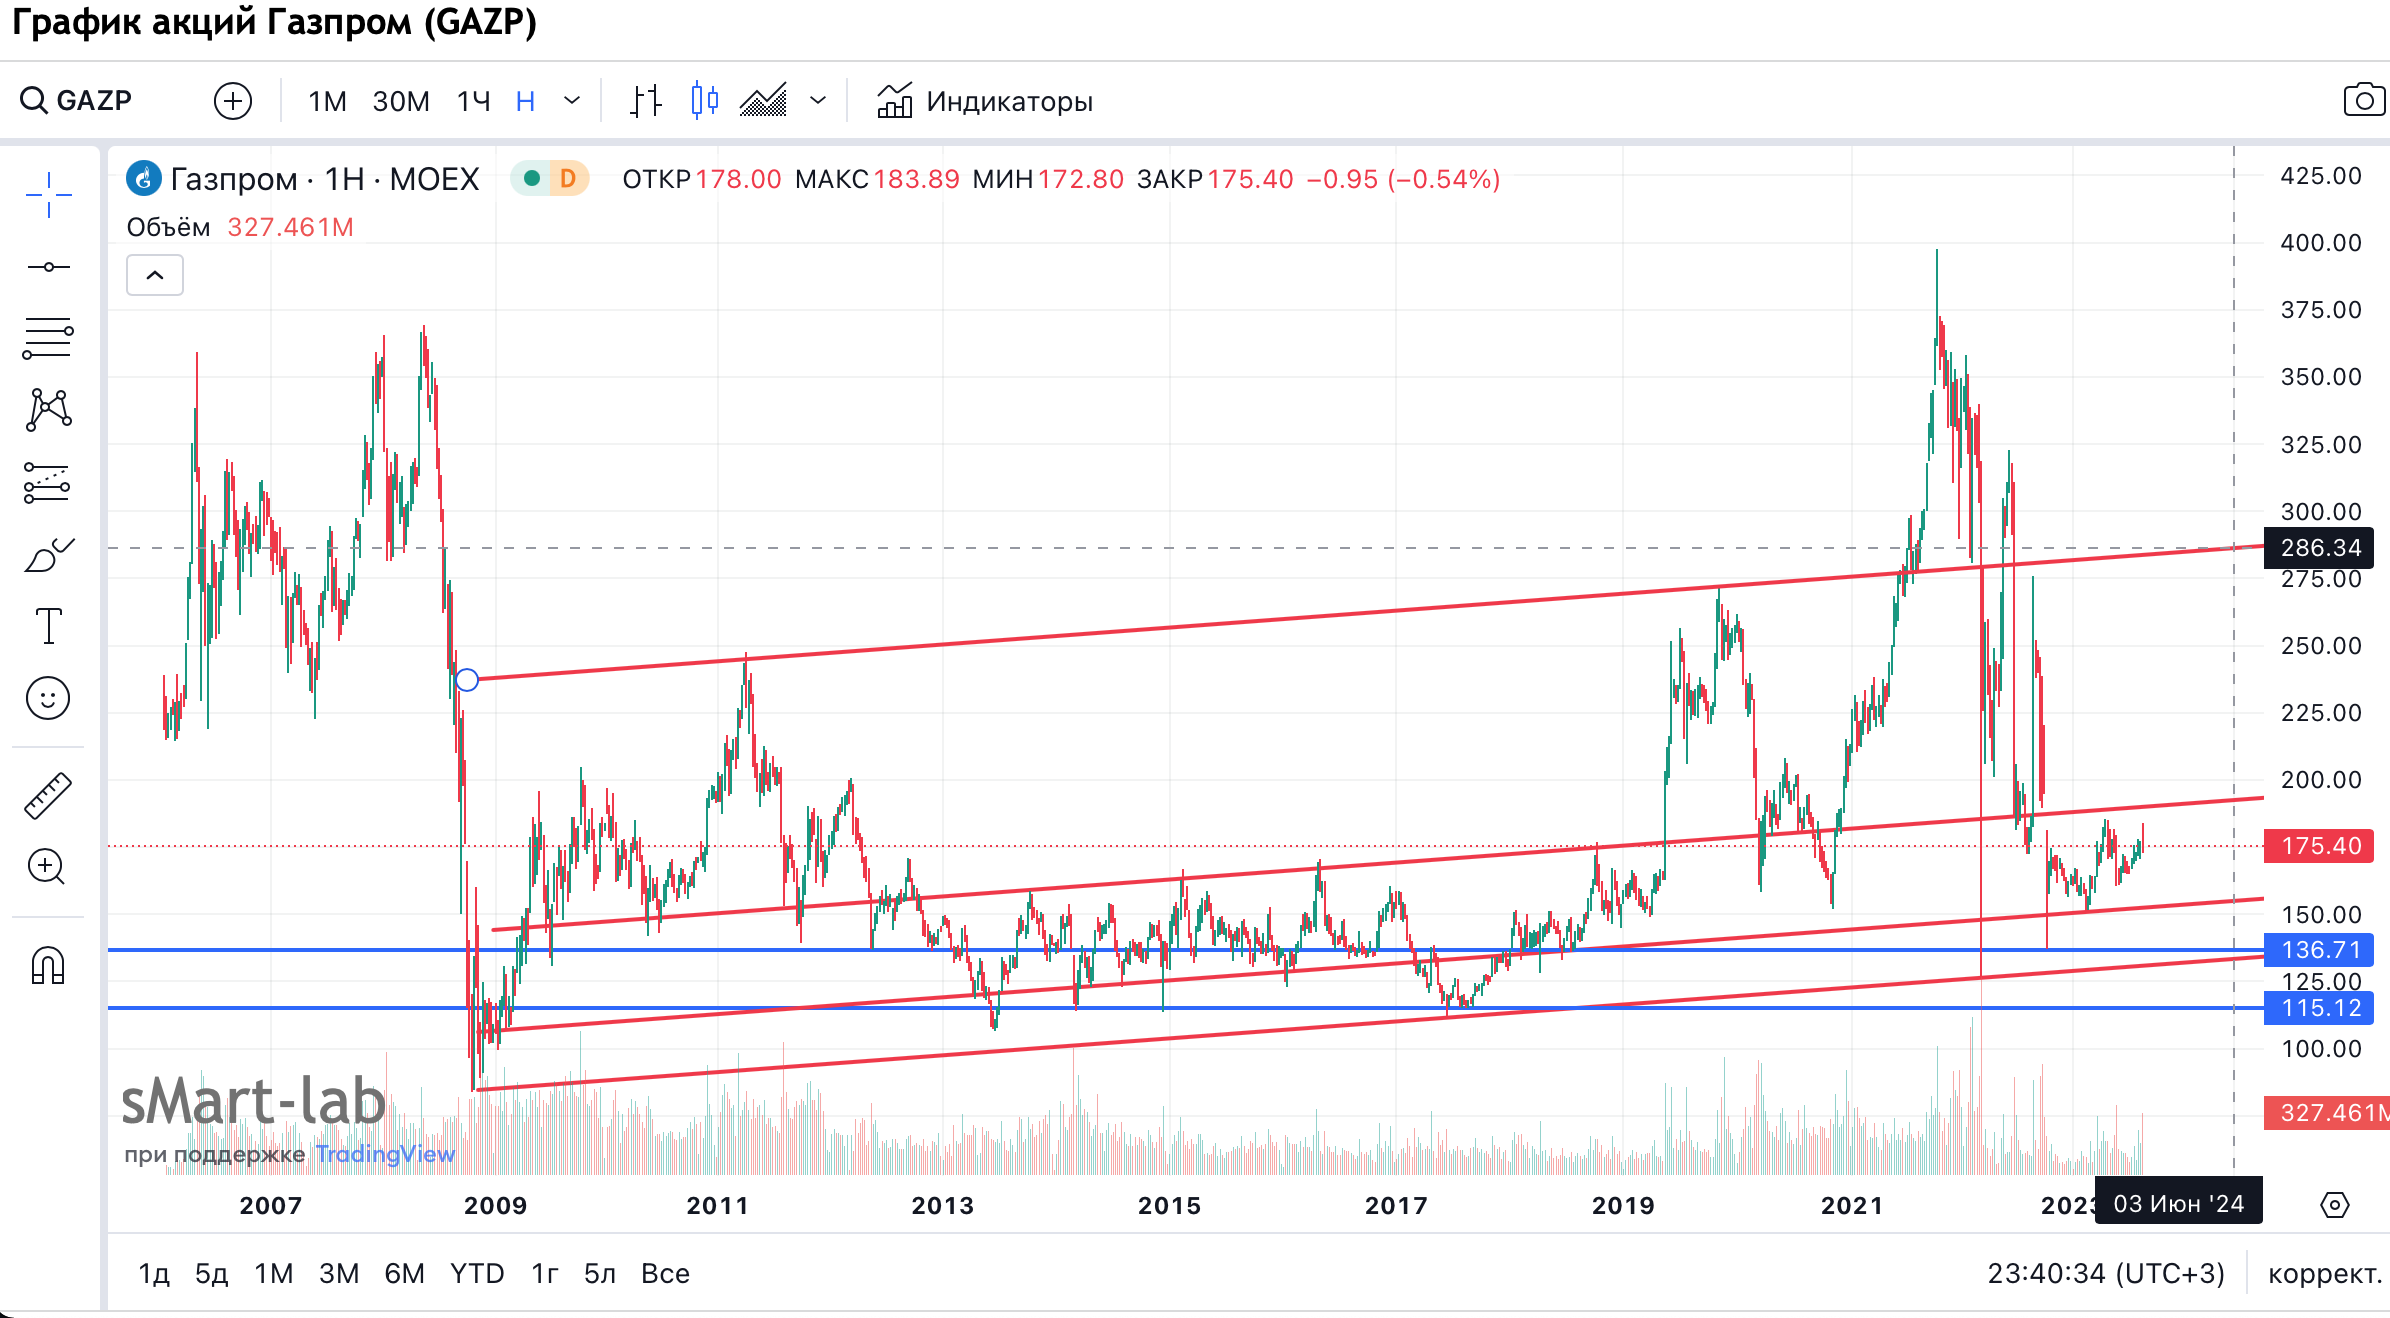Set range to 3M

click(339, 1273)
